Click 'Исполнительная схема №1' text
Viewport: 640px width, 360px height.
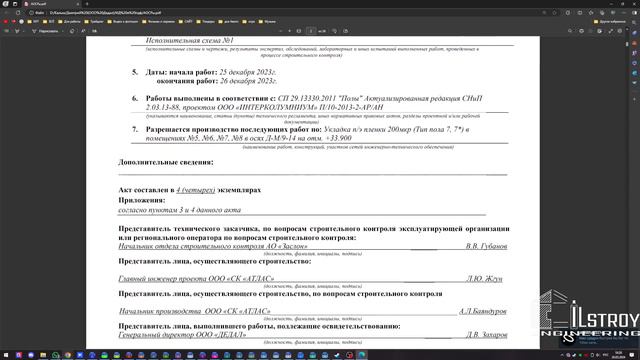click(189, 40)
